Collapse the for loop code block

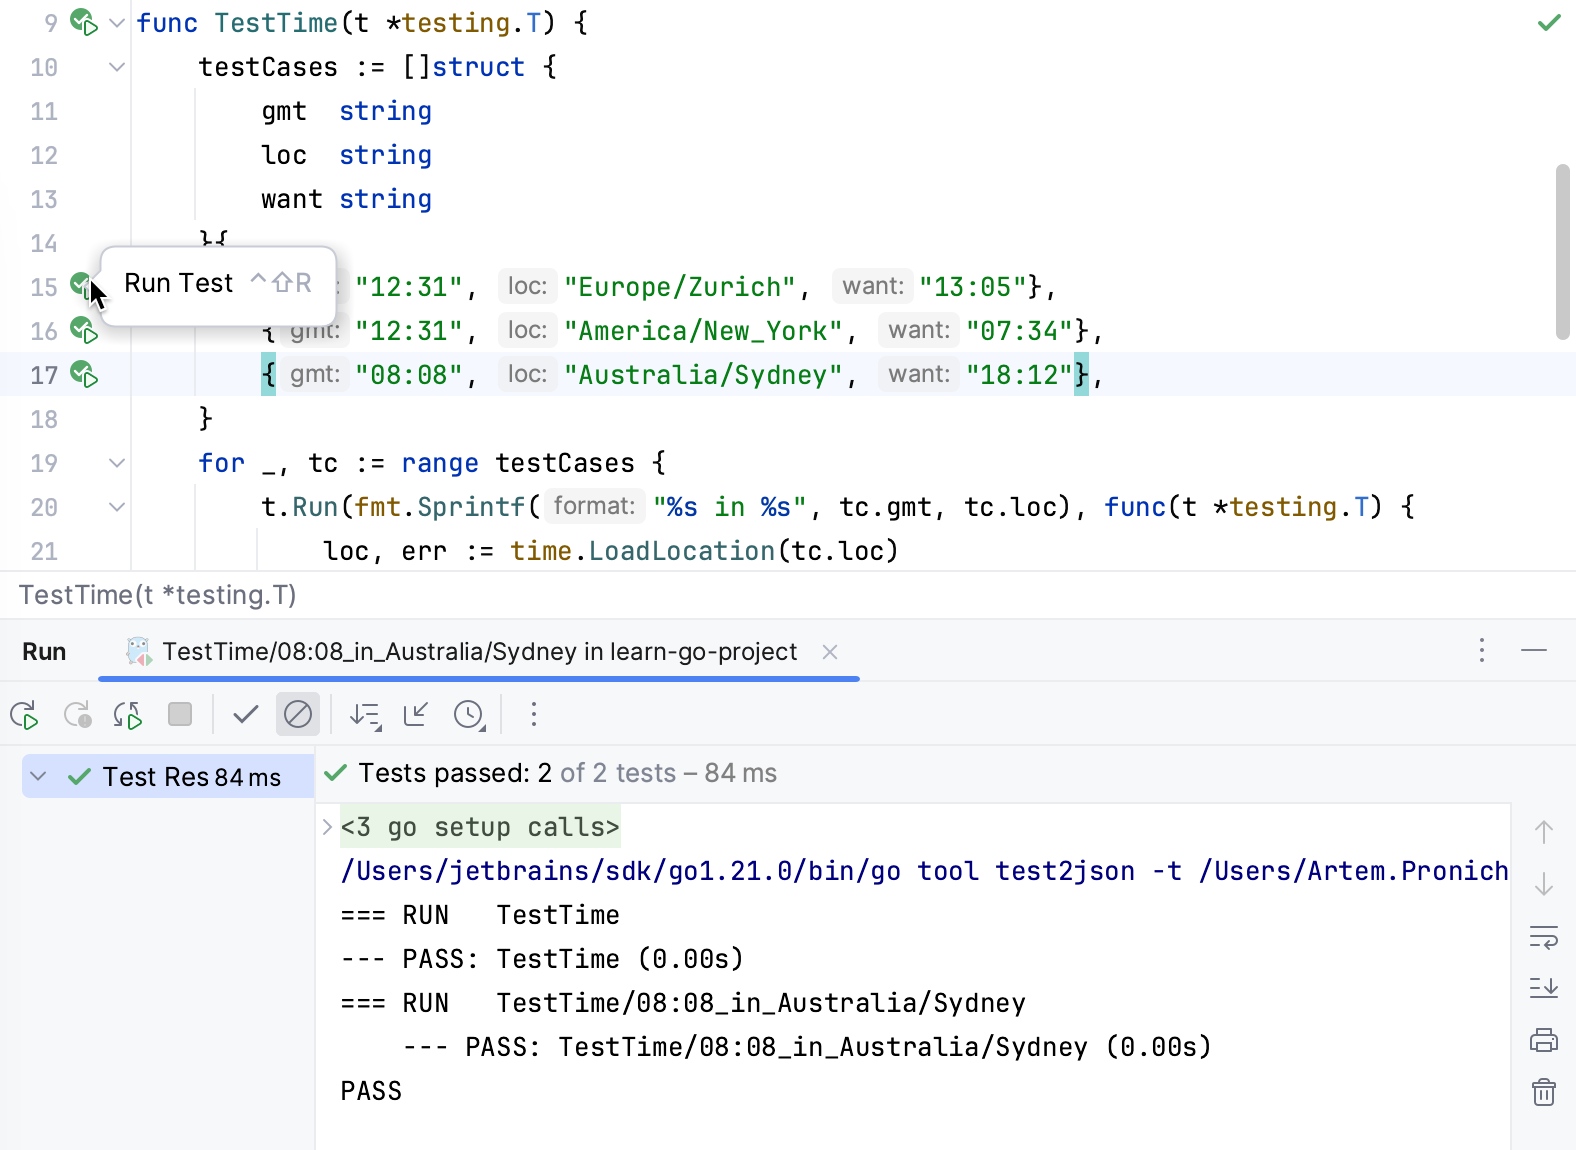pyautogui.click(x=117, y=463)
